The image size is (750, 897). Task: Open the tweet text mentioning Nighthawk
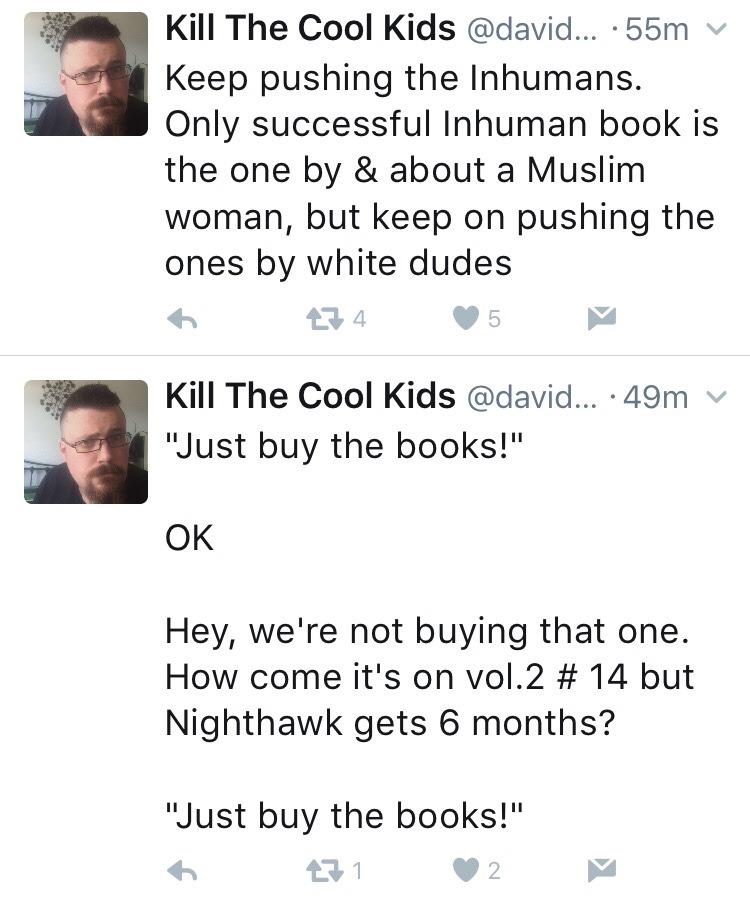[428, 677]
